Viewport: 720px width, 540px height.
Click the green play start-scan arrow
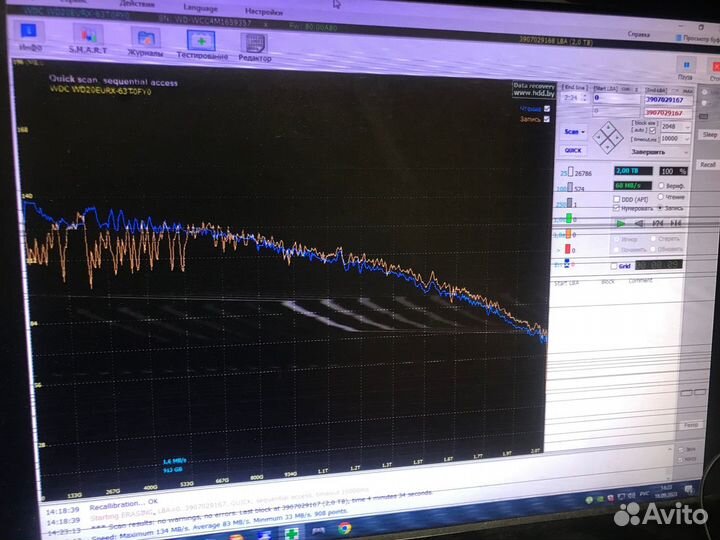coord(620,222)
